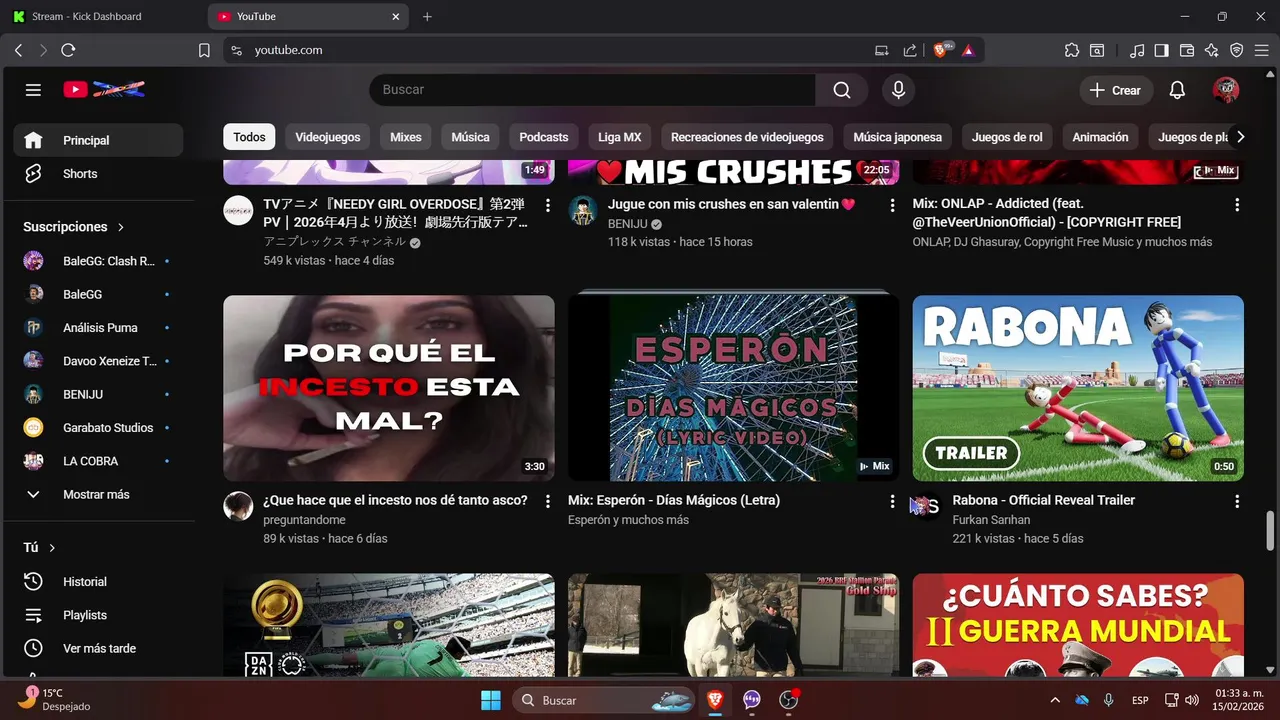Open the account avatar menu
The height and width of the screenshot is (720, 1280).
(1225, 90)
